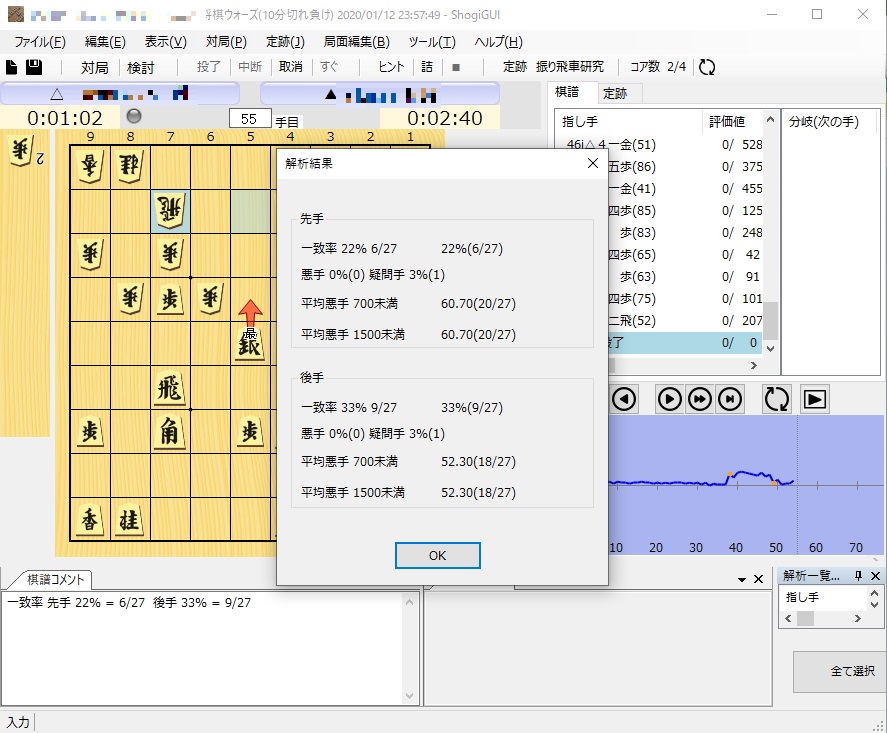Open the ヘルプ(H) menu
Image resolution: width=887 pixels, height=733 pixels.
pos(498,42)
